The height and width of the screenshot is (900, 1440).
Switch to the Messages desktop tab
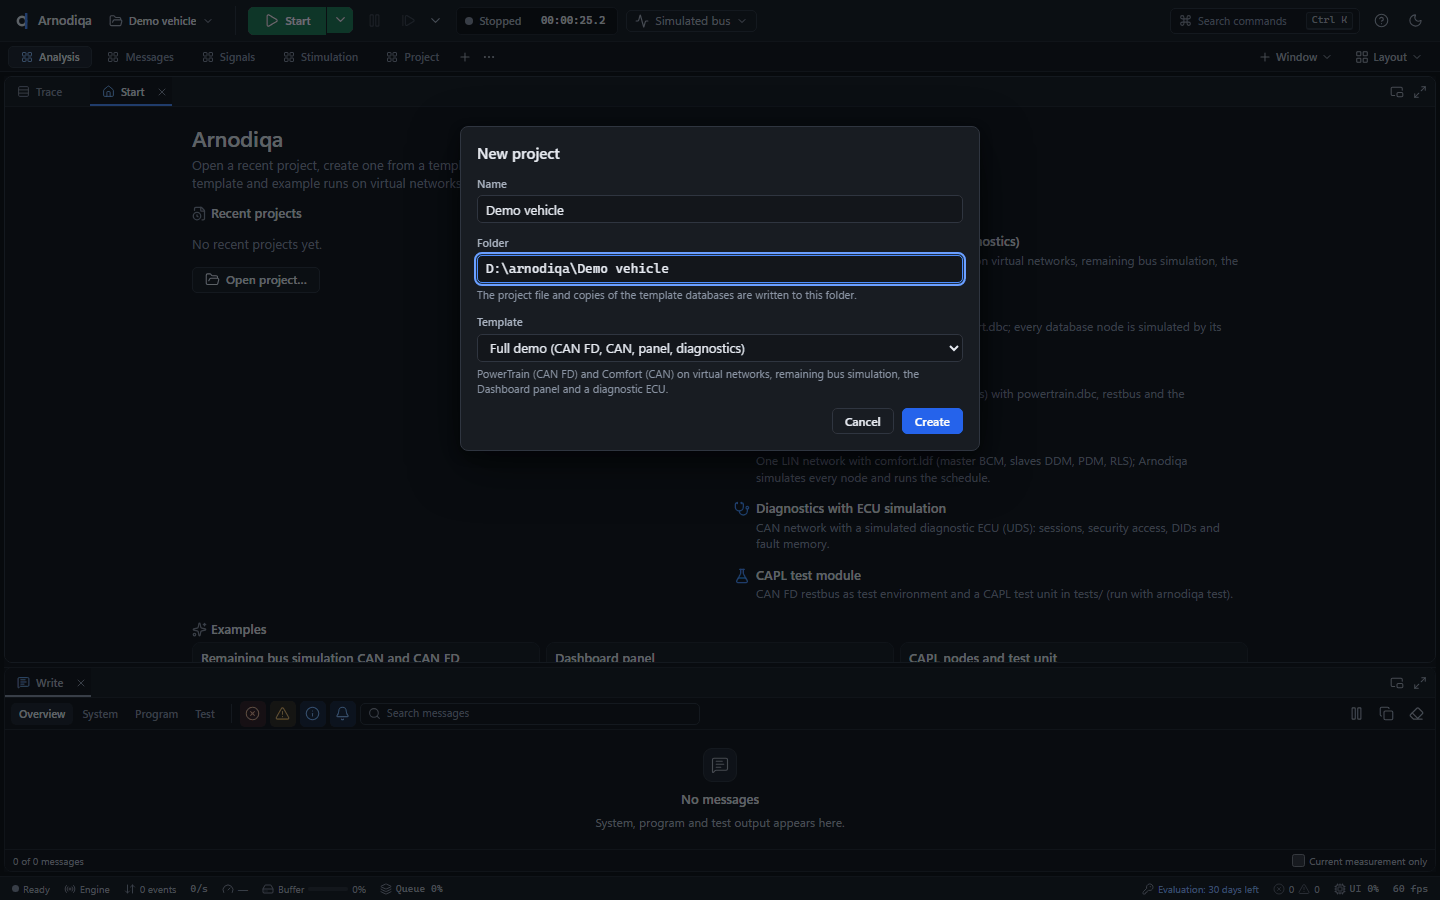pos(140,57)
